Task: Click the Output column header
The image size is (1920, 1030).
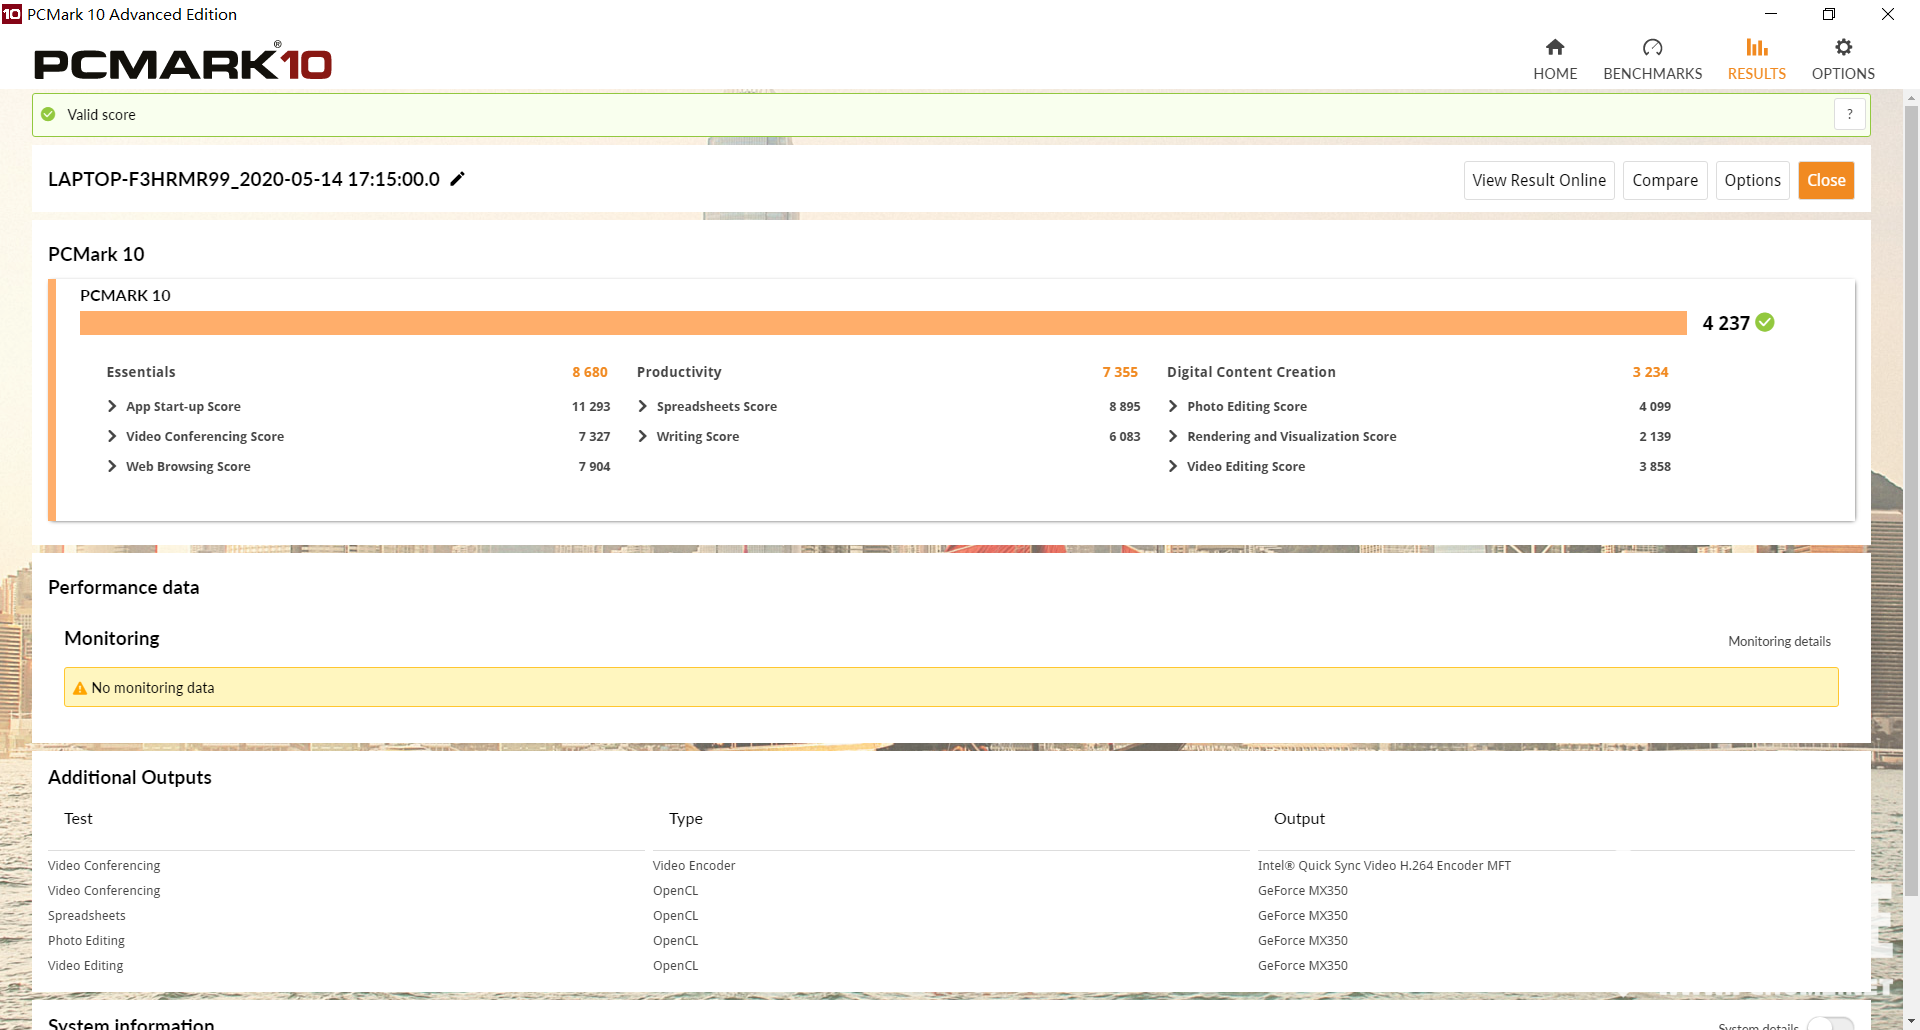Action: pyautogui.click(x=1299, y=819)
